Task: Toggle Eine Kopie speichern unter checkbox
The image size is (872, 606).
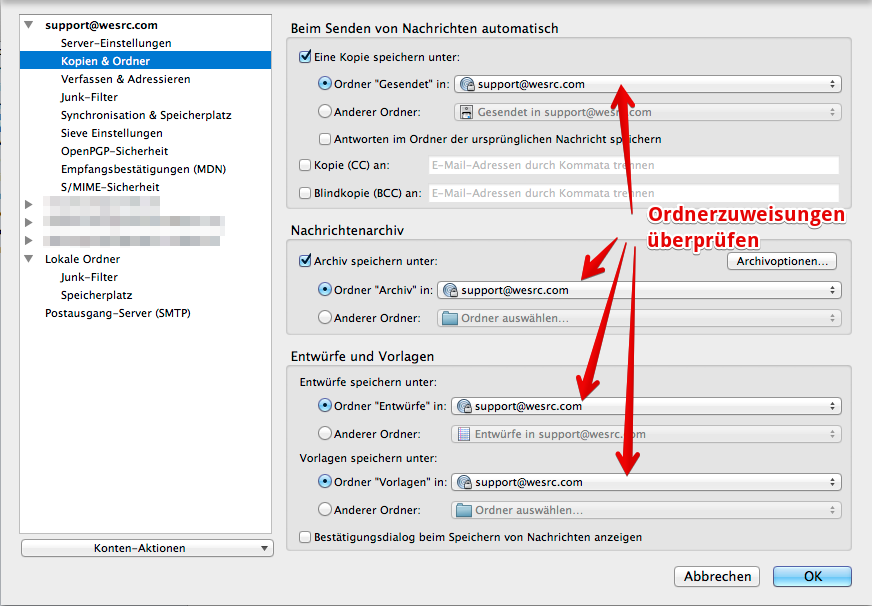Action: click(305, 56)
